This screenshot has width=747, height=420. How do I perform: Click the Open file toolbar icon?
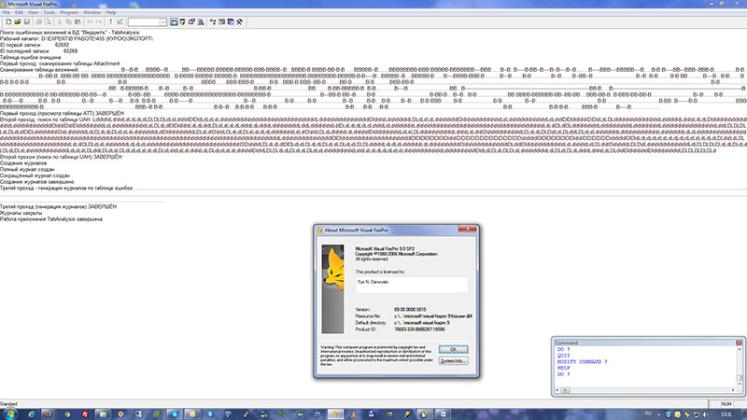(18, 22)
